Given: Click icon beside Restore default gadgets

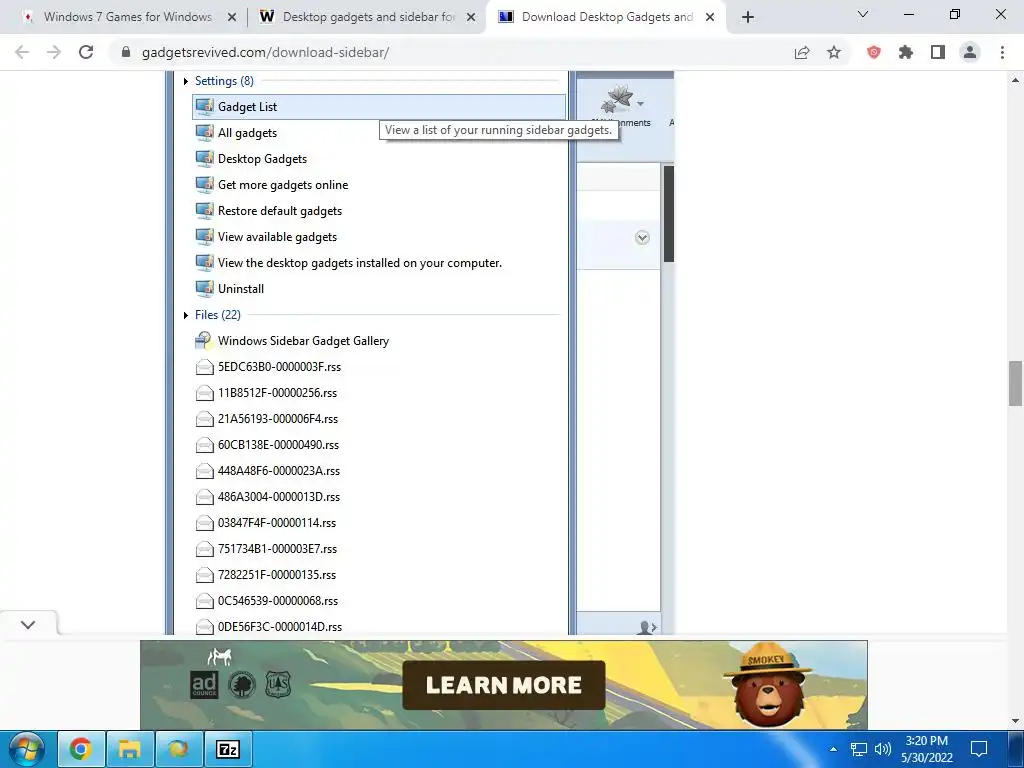Looking at the screenshot, I should click(204, 211).
